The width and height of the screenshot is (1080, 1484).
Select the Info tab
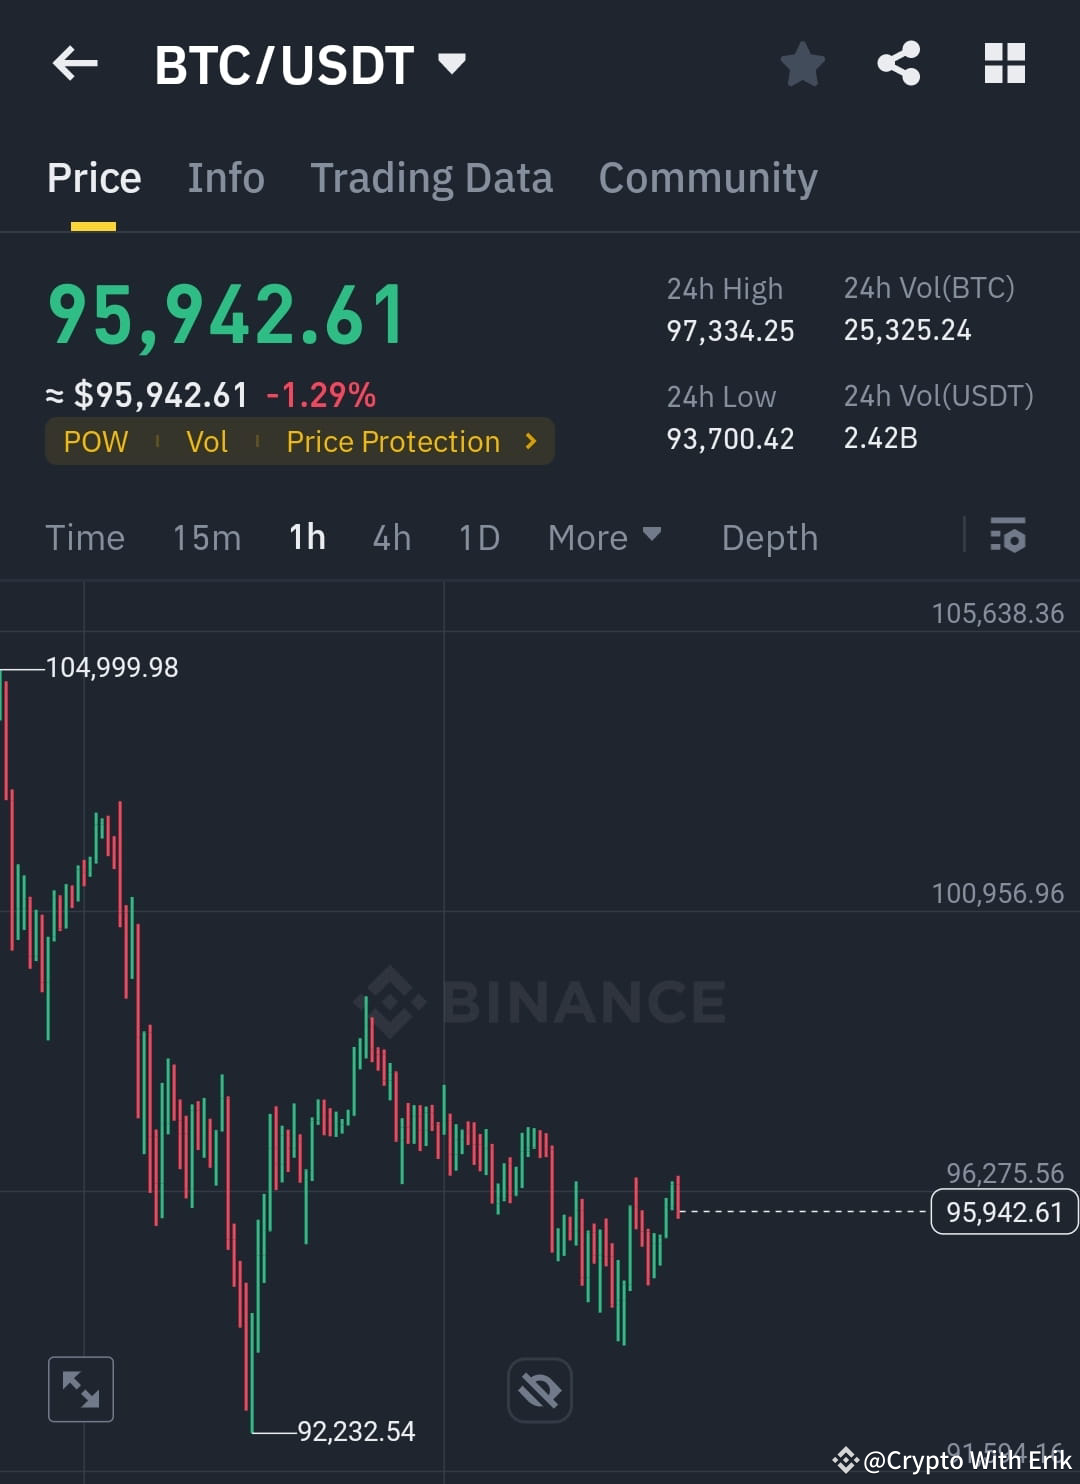coord(225,177)
